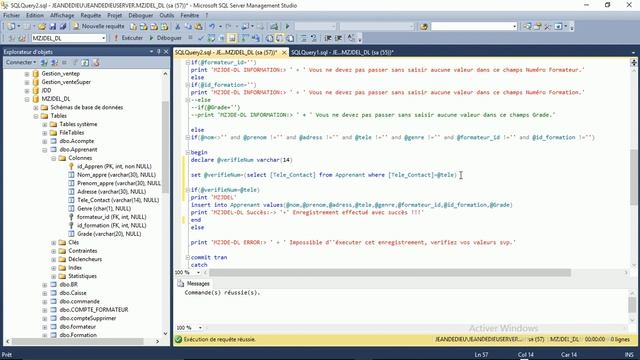Open the Connecter dropdown in Object Explorer
Screen dimensions: 640x360
(x=20, y=62)
